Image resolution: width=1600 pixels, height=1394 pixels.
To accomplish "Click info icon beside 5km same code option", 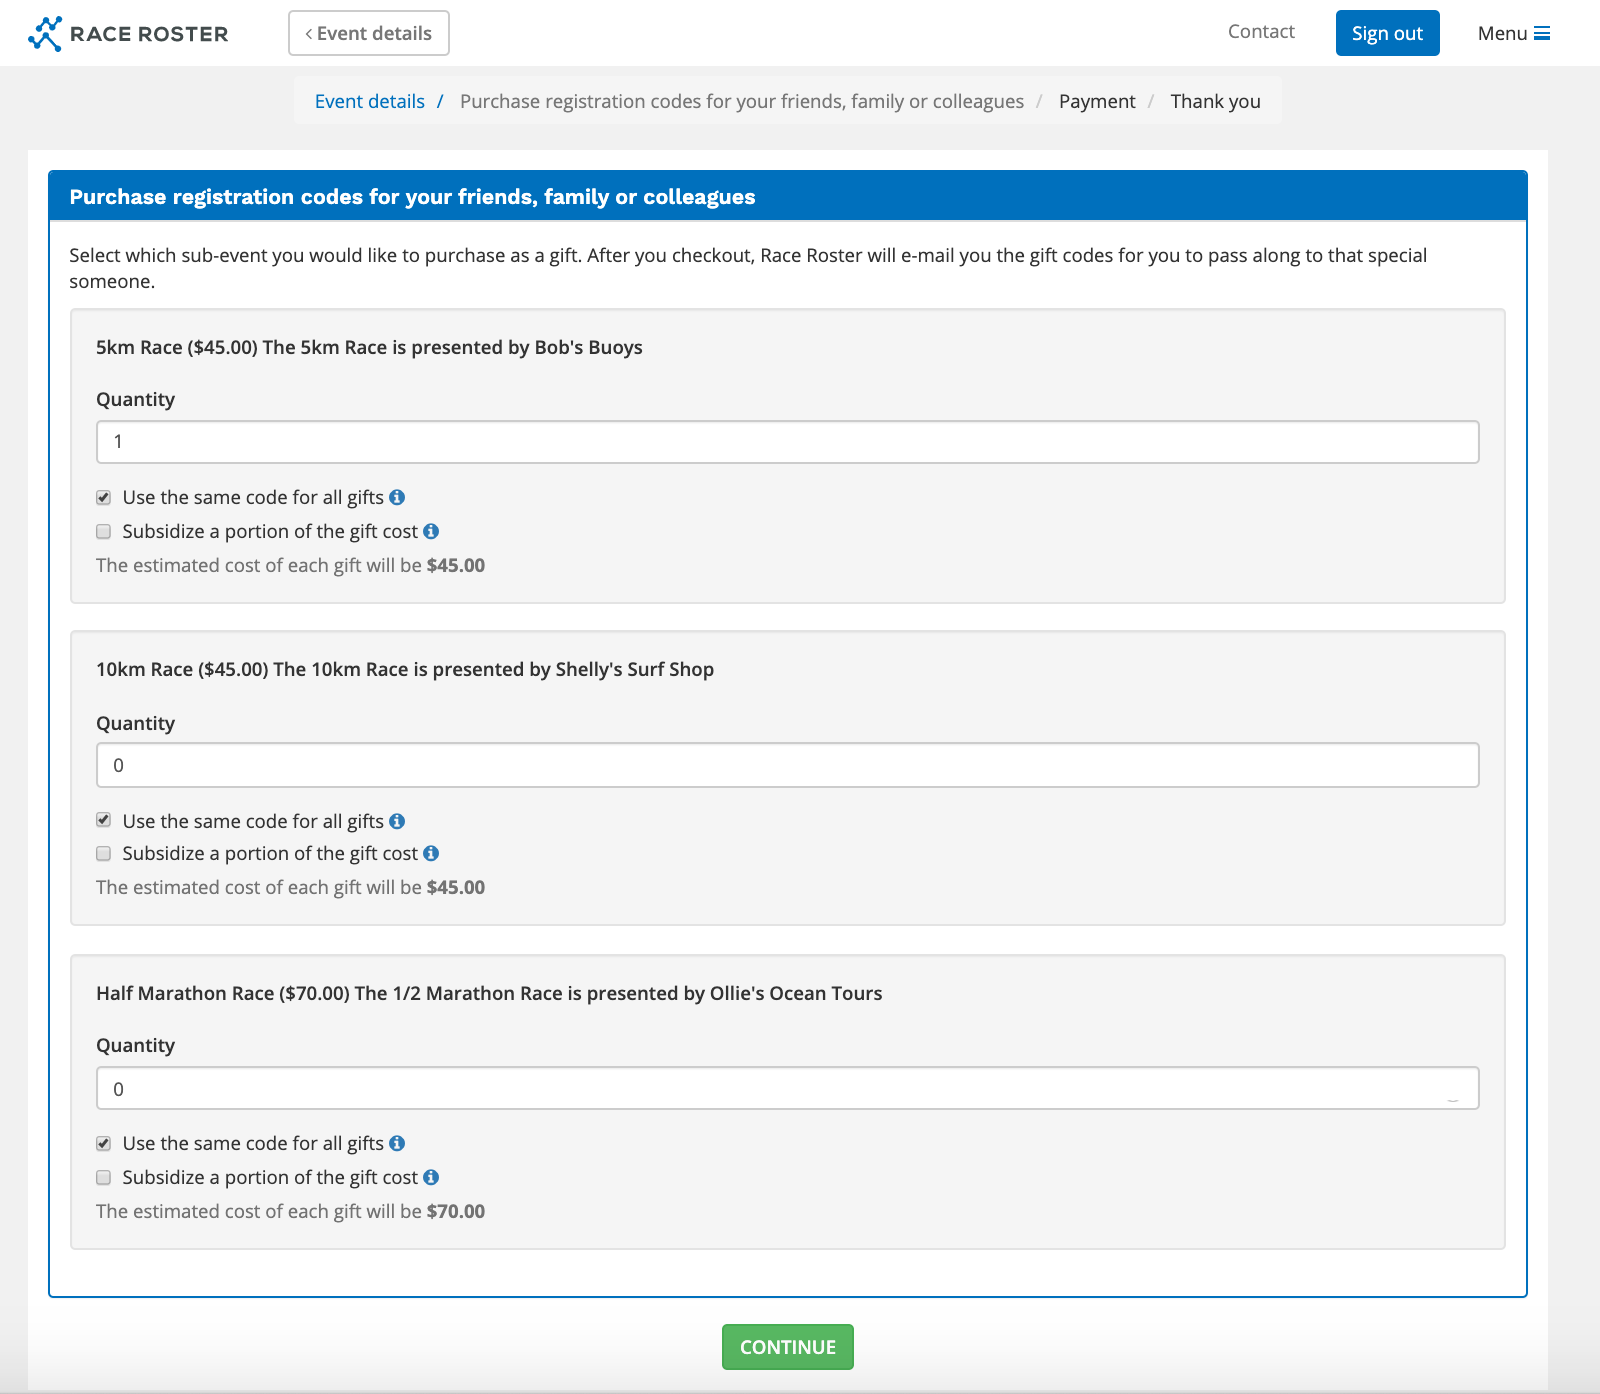I will pyautogui.click(x=397, y=497).
